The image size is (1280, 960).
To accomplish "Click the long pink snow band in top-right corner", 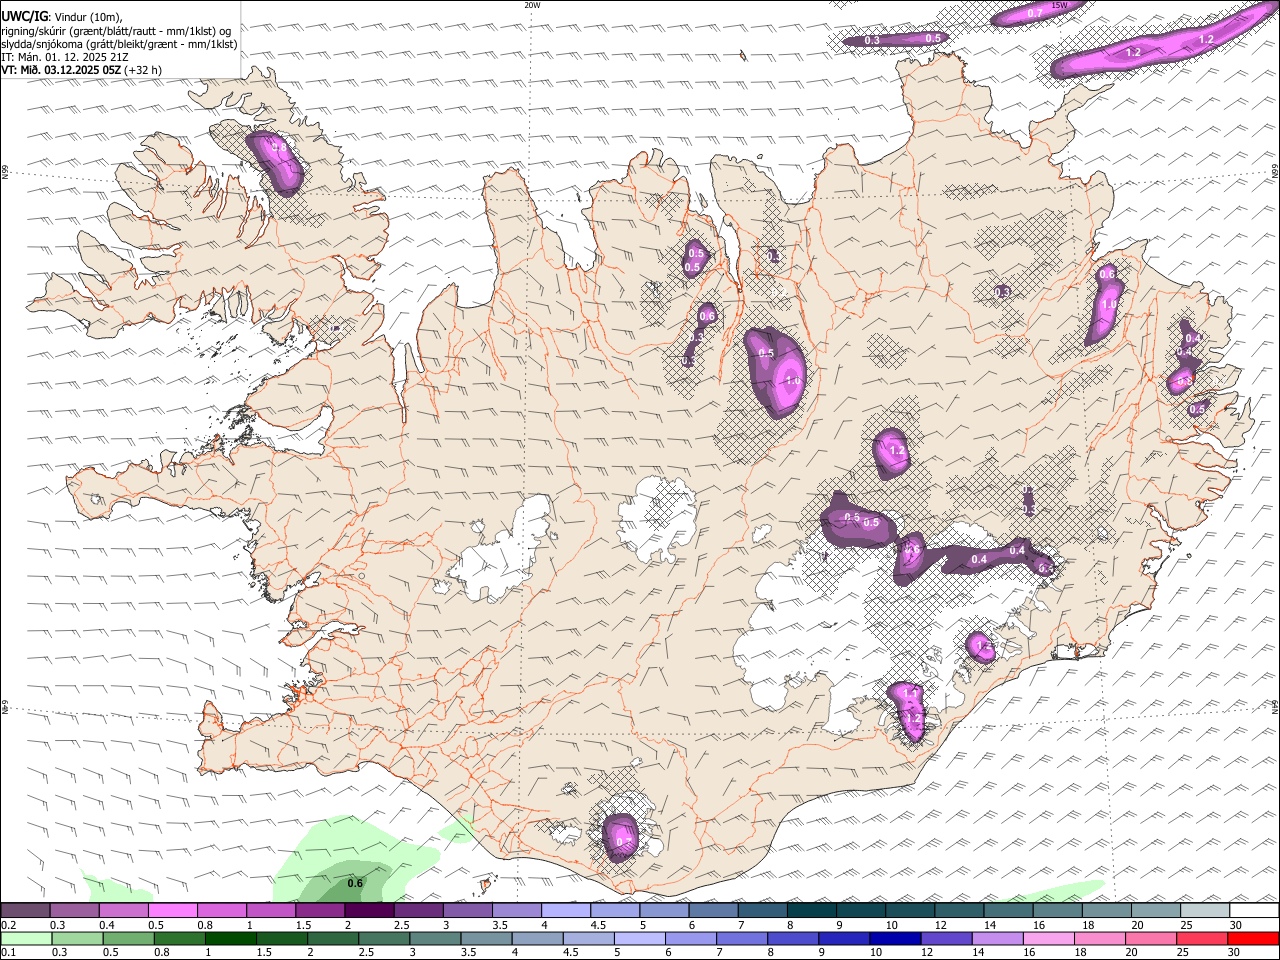I will pyautogui.click(x=1165, y=42).
